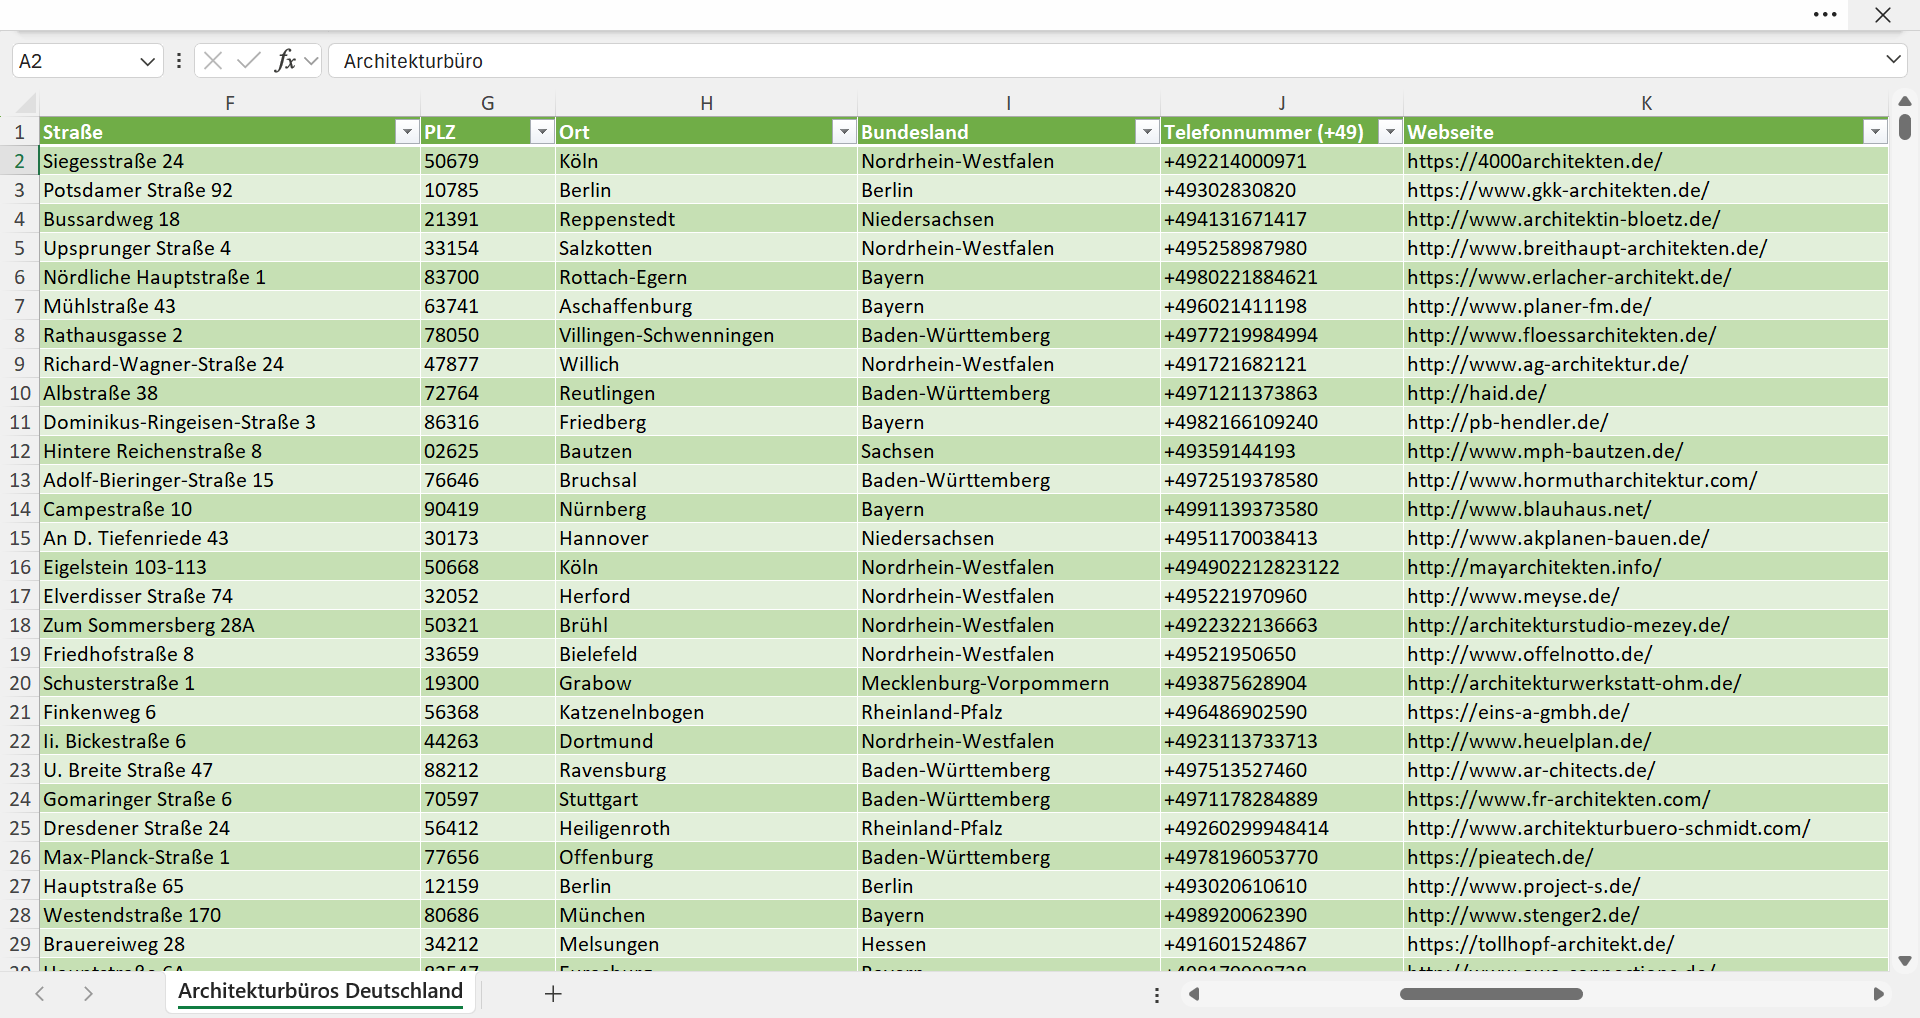Screen dimensions: 1920x1018
Task: Open link https://4000architekten.de/
Action: tap(1534, 161)
